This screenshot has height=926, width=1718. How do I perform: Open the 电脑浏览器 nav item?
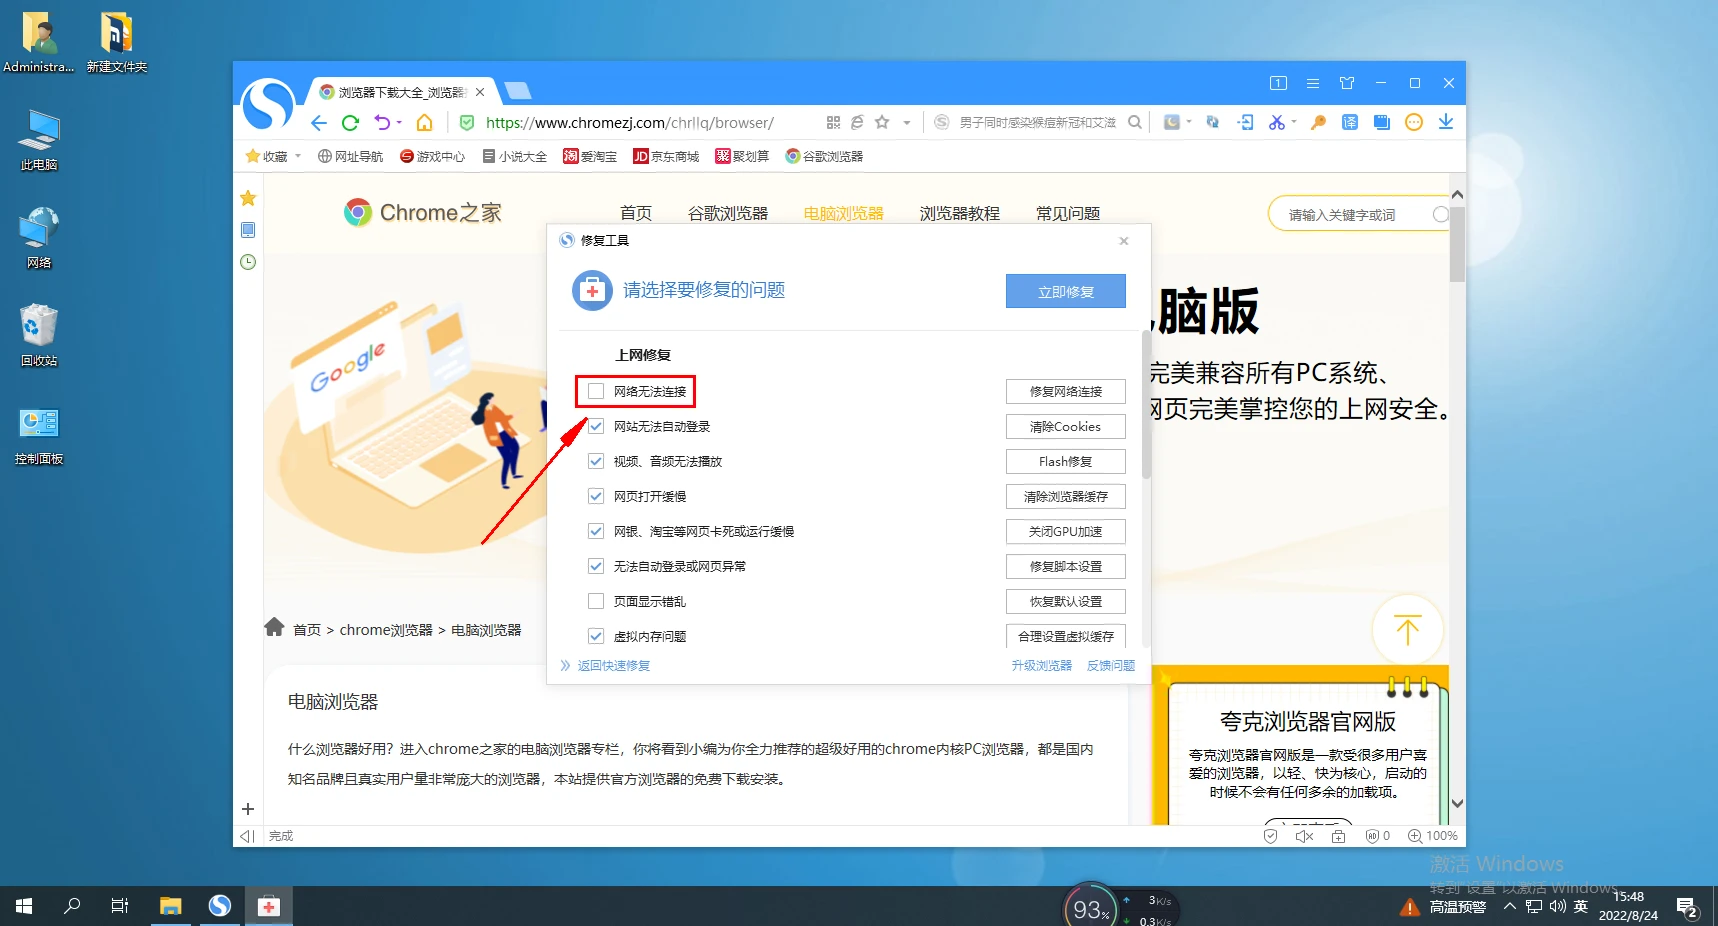coord(844,213)
